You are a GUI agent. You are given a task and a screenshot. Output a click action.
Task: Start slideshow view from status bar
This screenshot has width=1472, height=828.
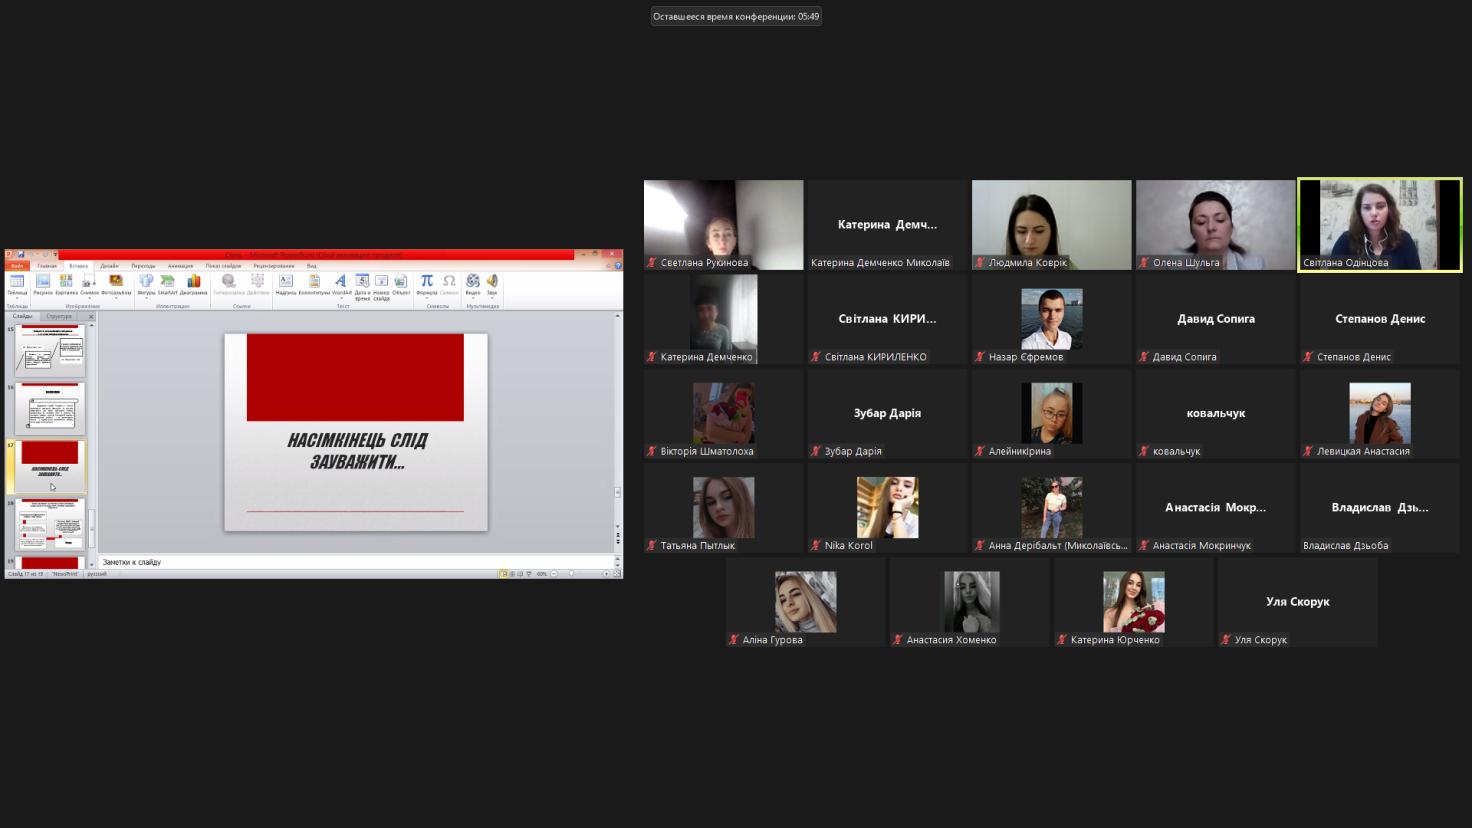point(529,574)
